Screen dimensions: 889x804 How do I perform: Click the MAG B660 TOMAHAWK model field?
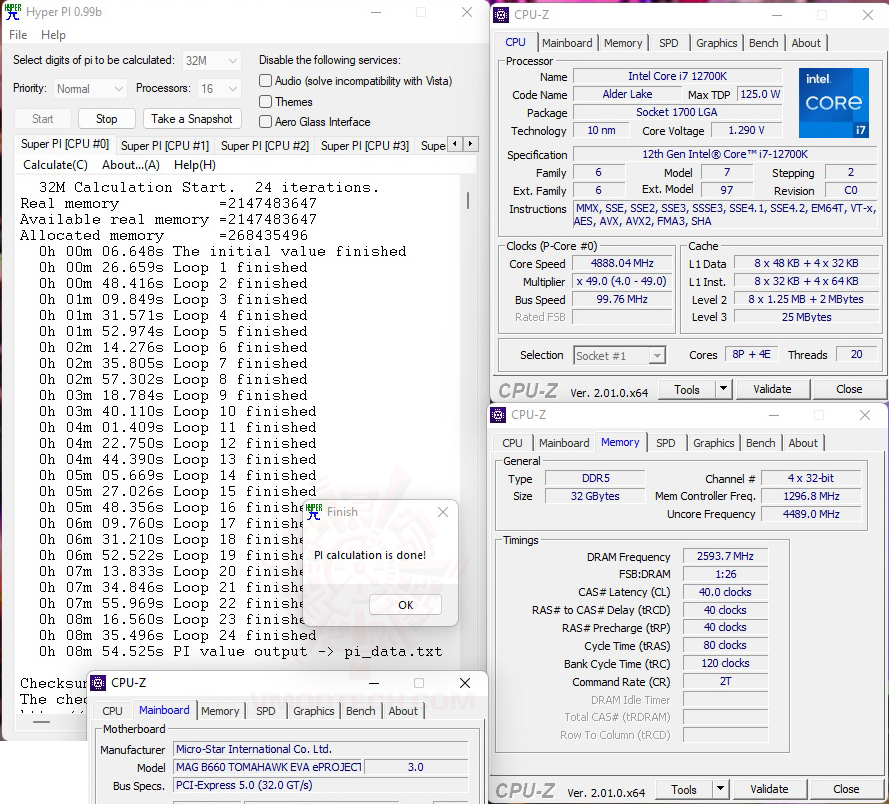click(268, 767)
